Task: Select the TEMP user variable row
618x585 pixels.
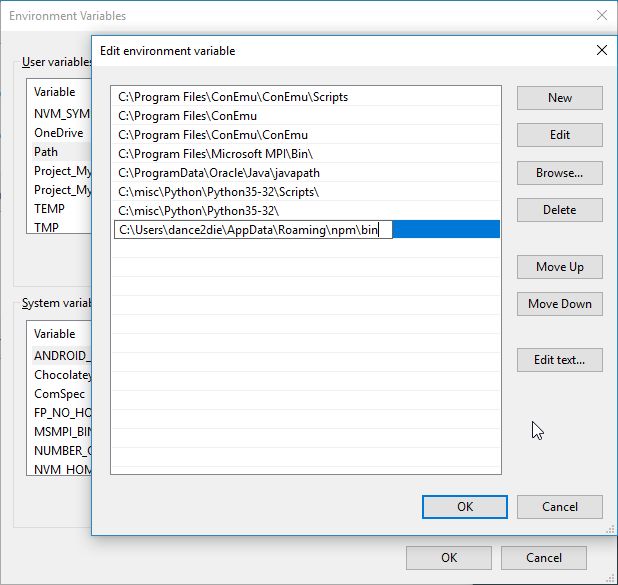Action: point(50,209)
